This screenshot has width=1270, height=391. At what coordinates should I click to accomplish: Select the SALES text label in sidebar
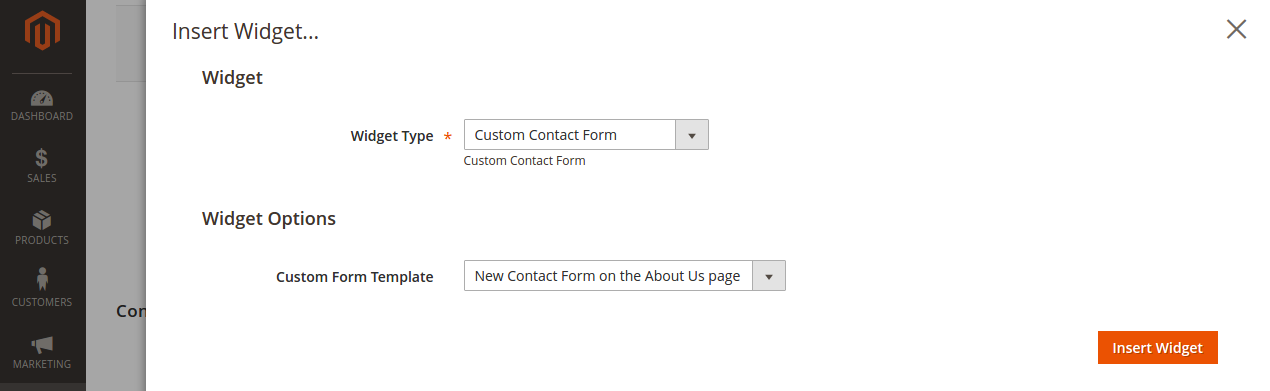tap(42, 178)
